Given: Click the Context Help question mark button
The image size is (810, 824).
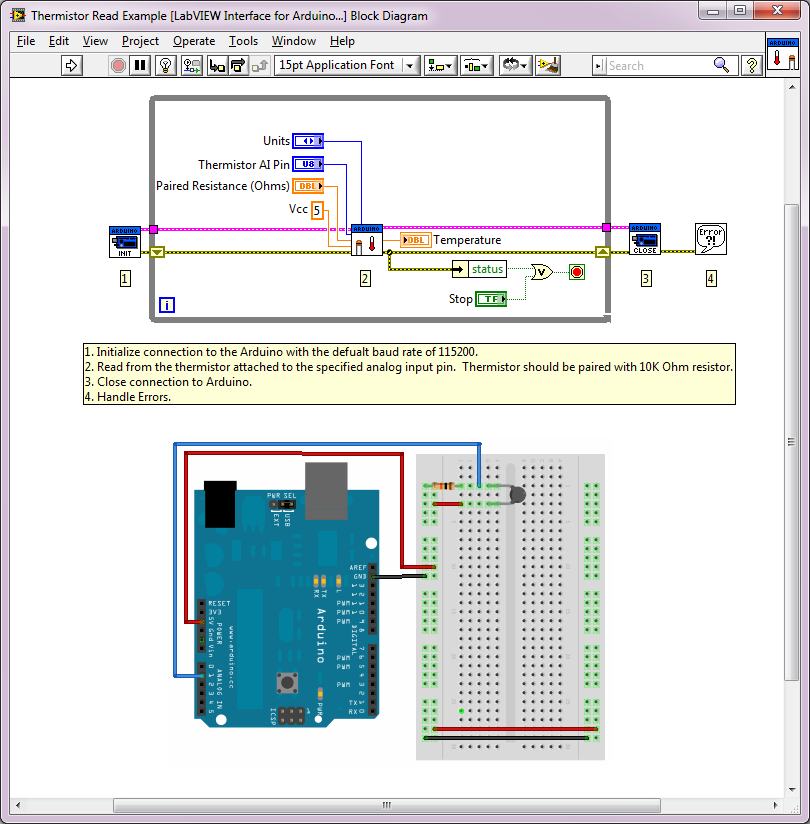Looking at the screenshot, I should point(753,65).
